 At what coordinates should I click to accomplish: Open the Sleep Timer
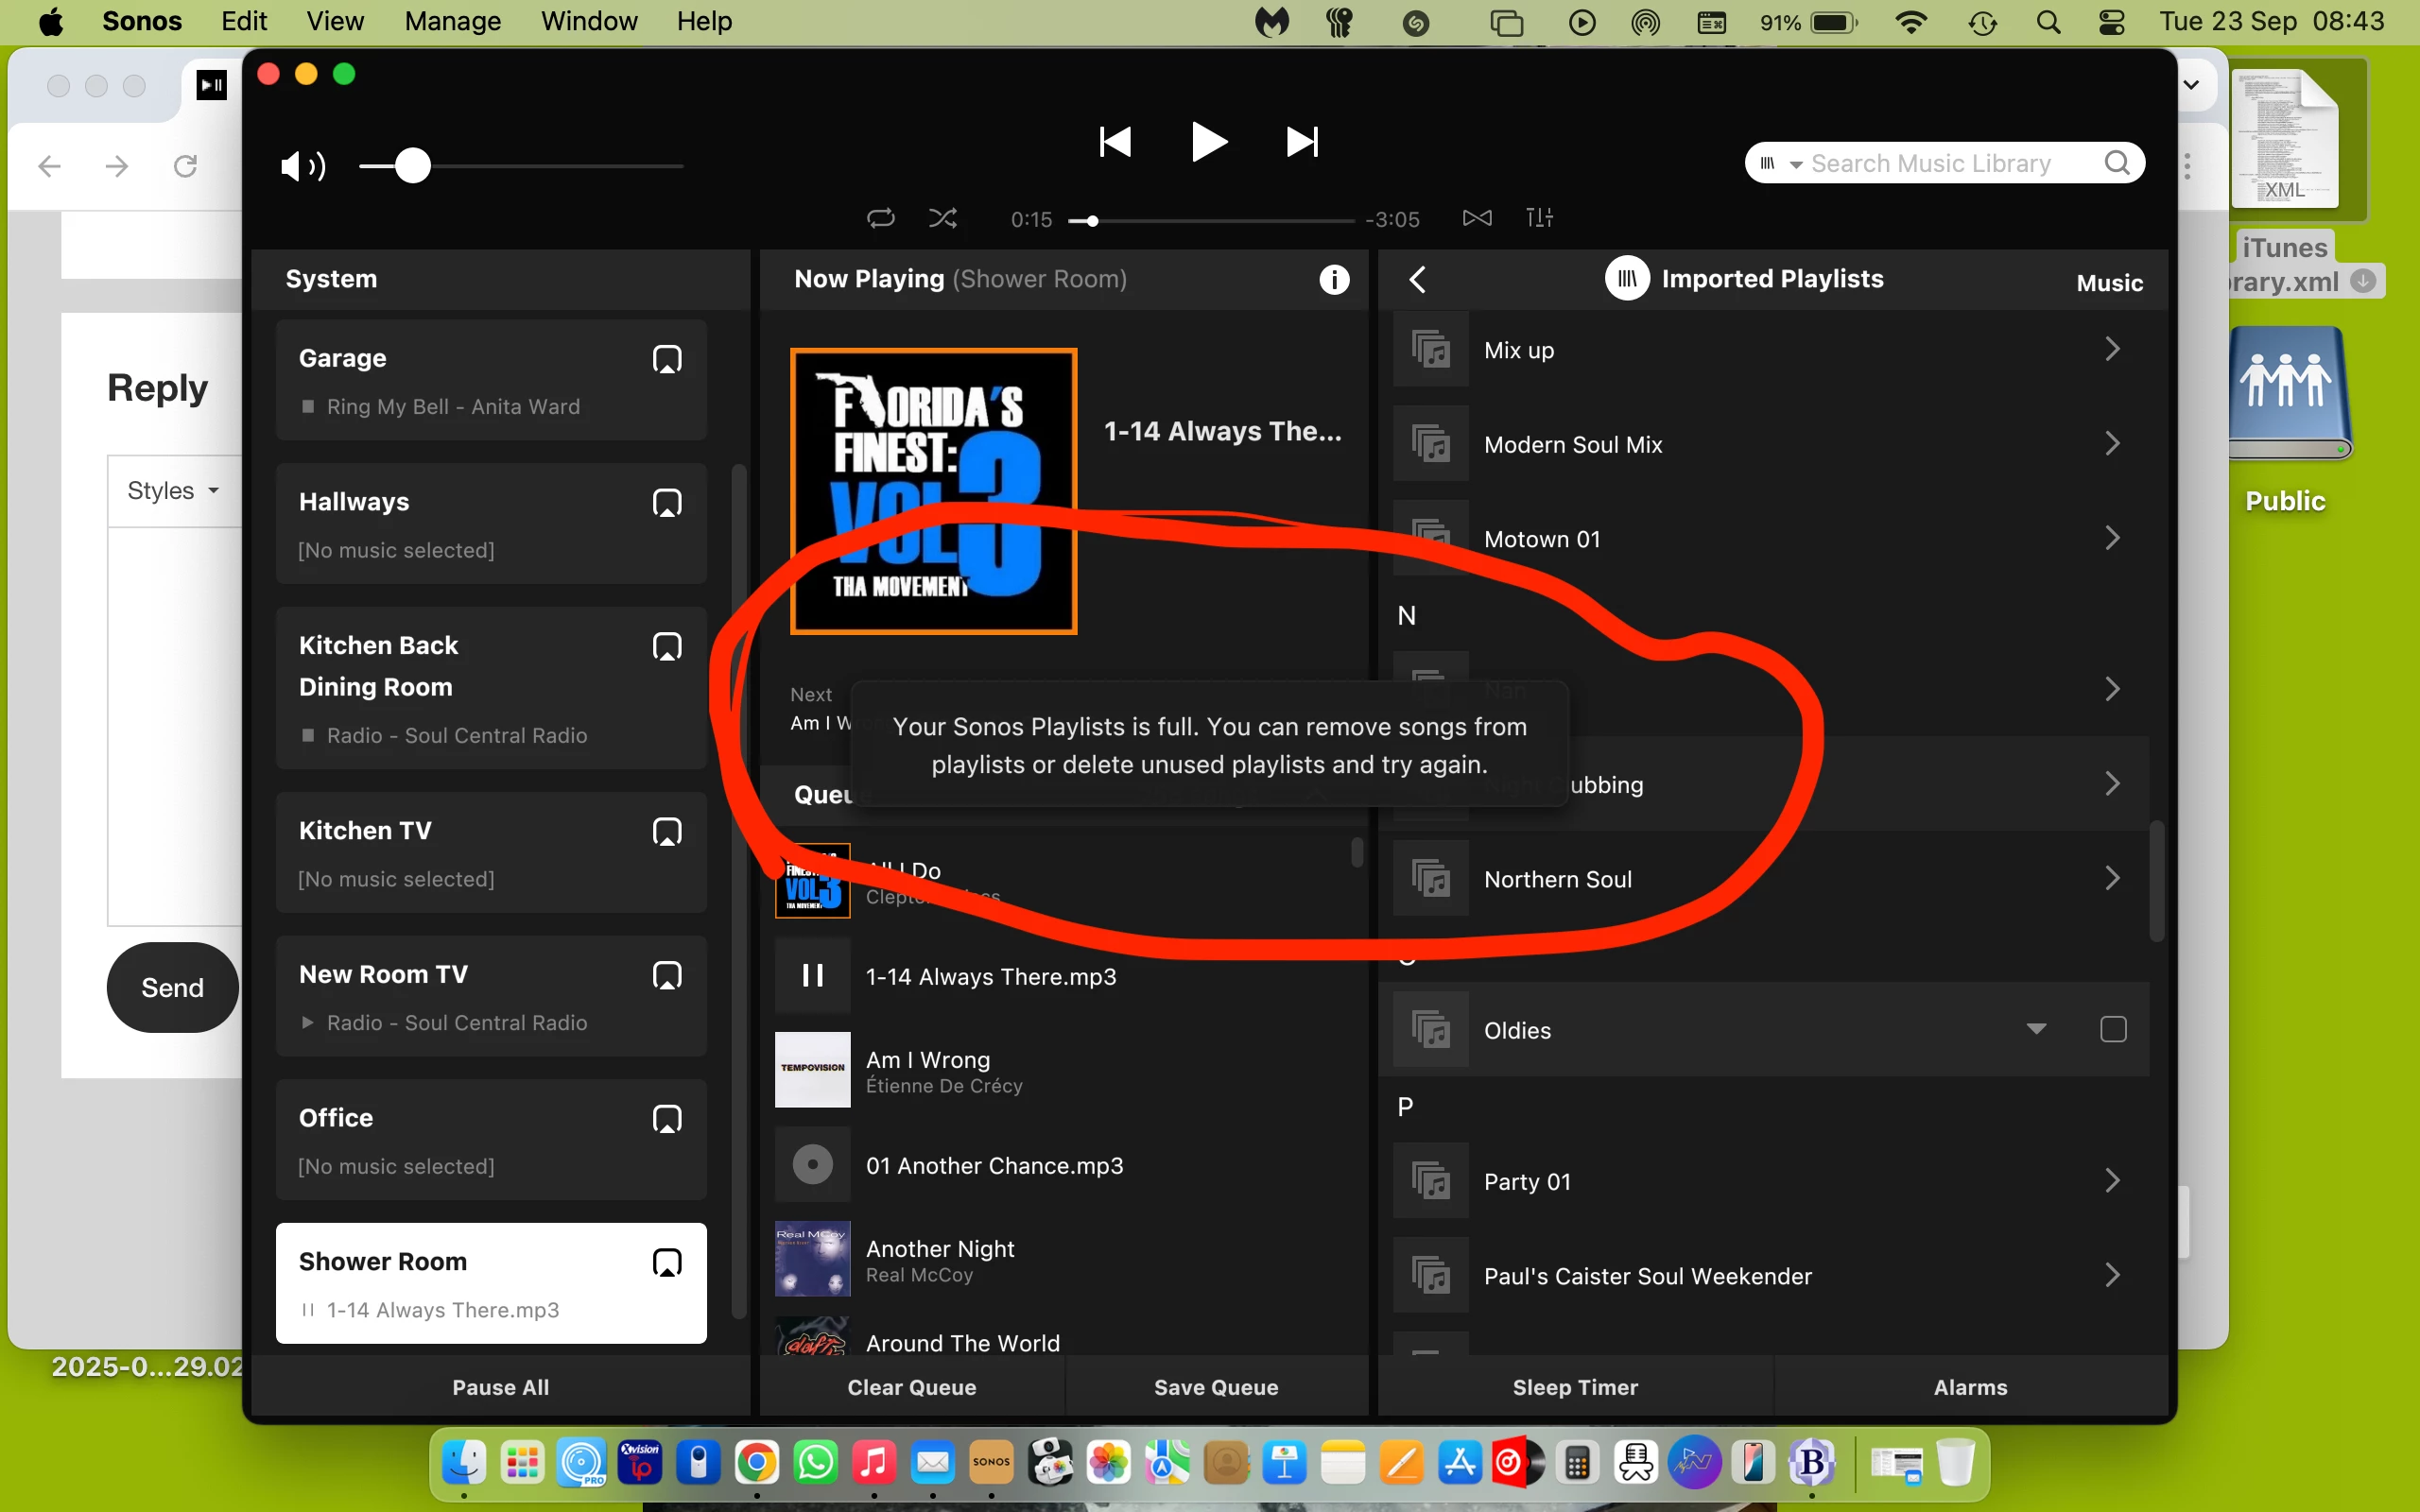[1575, 1387]
